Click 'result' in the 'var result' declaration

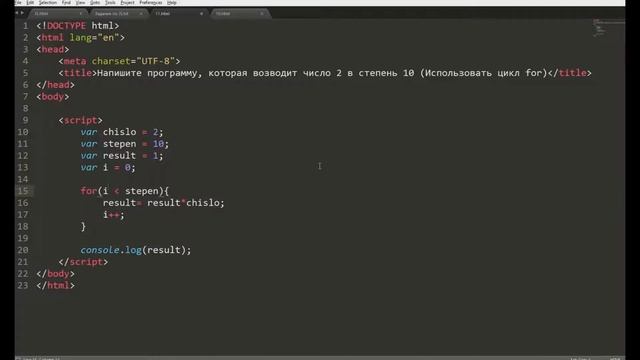click(x=120, y=156)
